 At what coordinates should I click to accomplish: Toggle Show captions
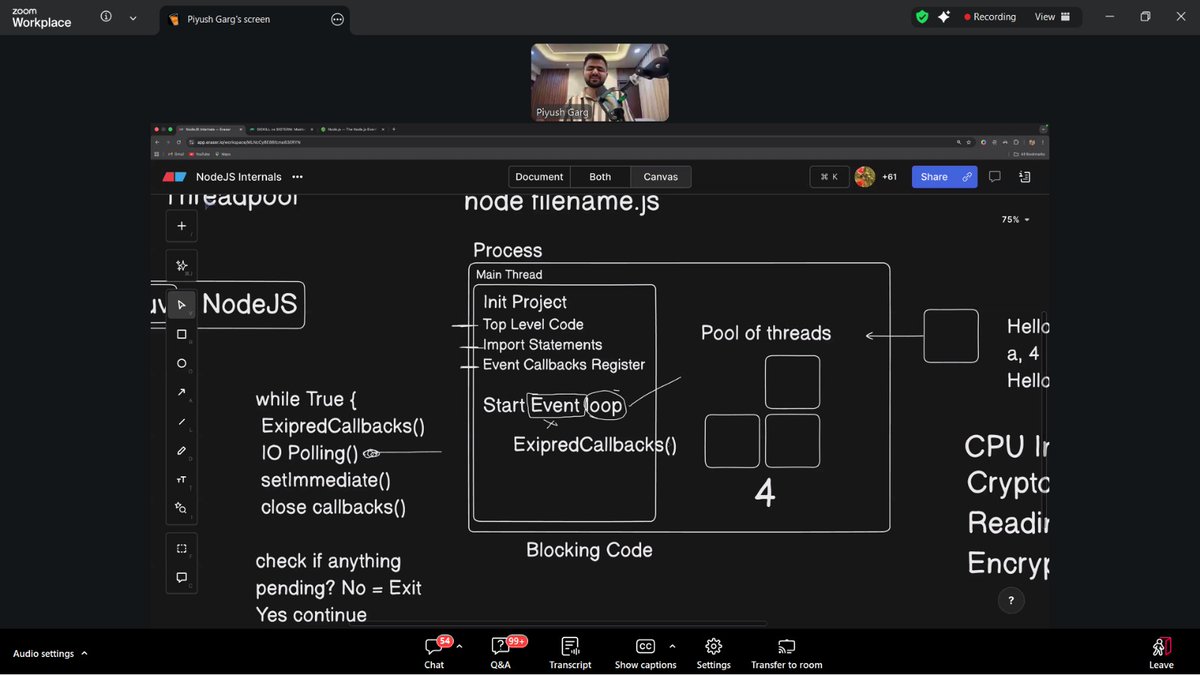(x=645, y=653)
